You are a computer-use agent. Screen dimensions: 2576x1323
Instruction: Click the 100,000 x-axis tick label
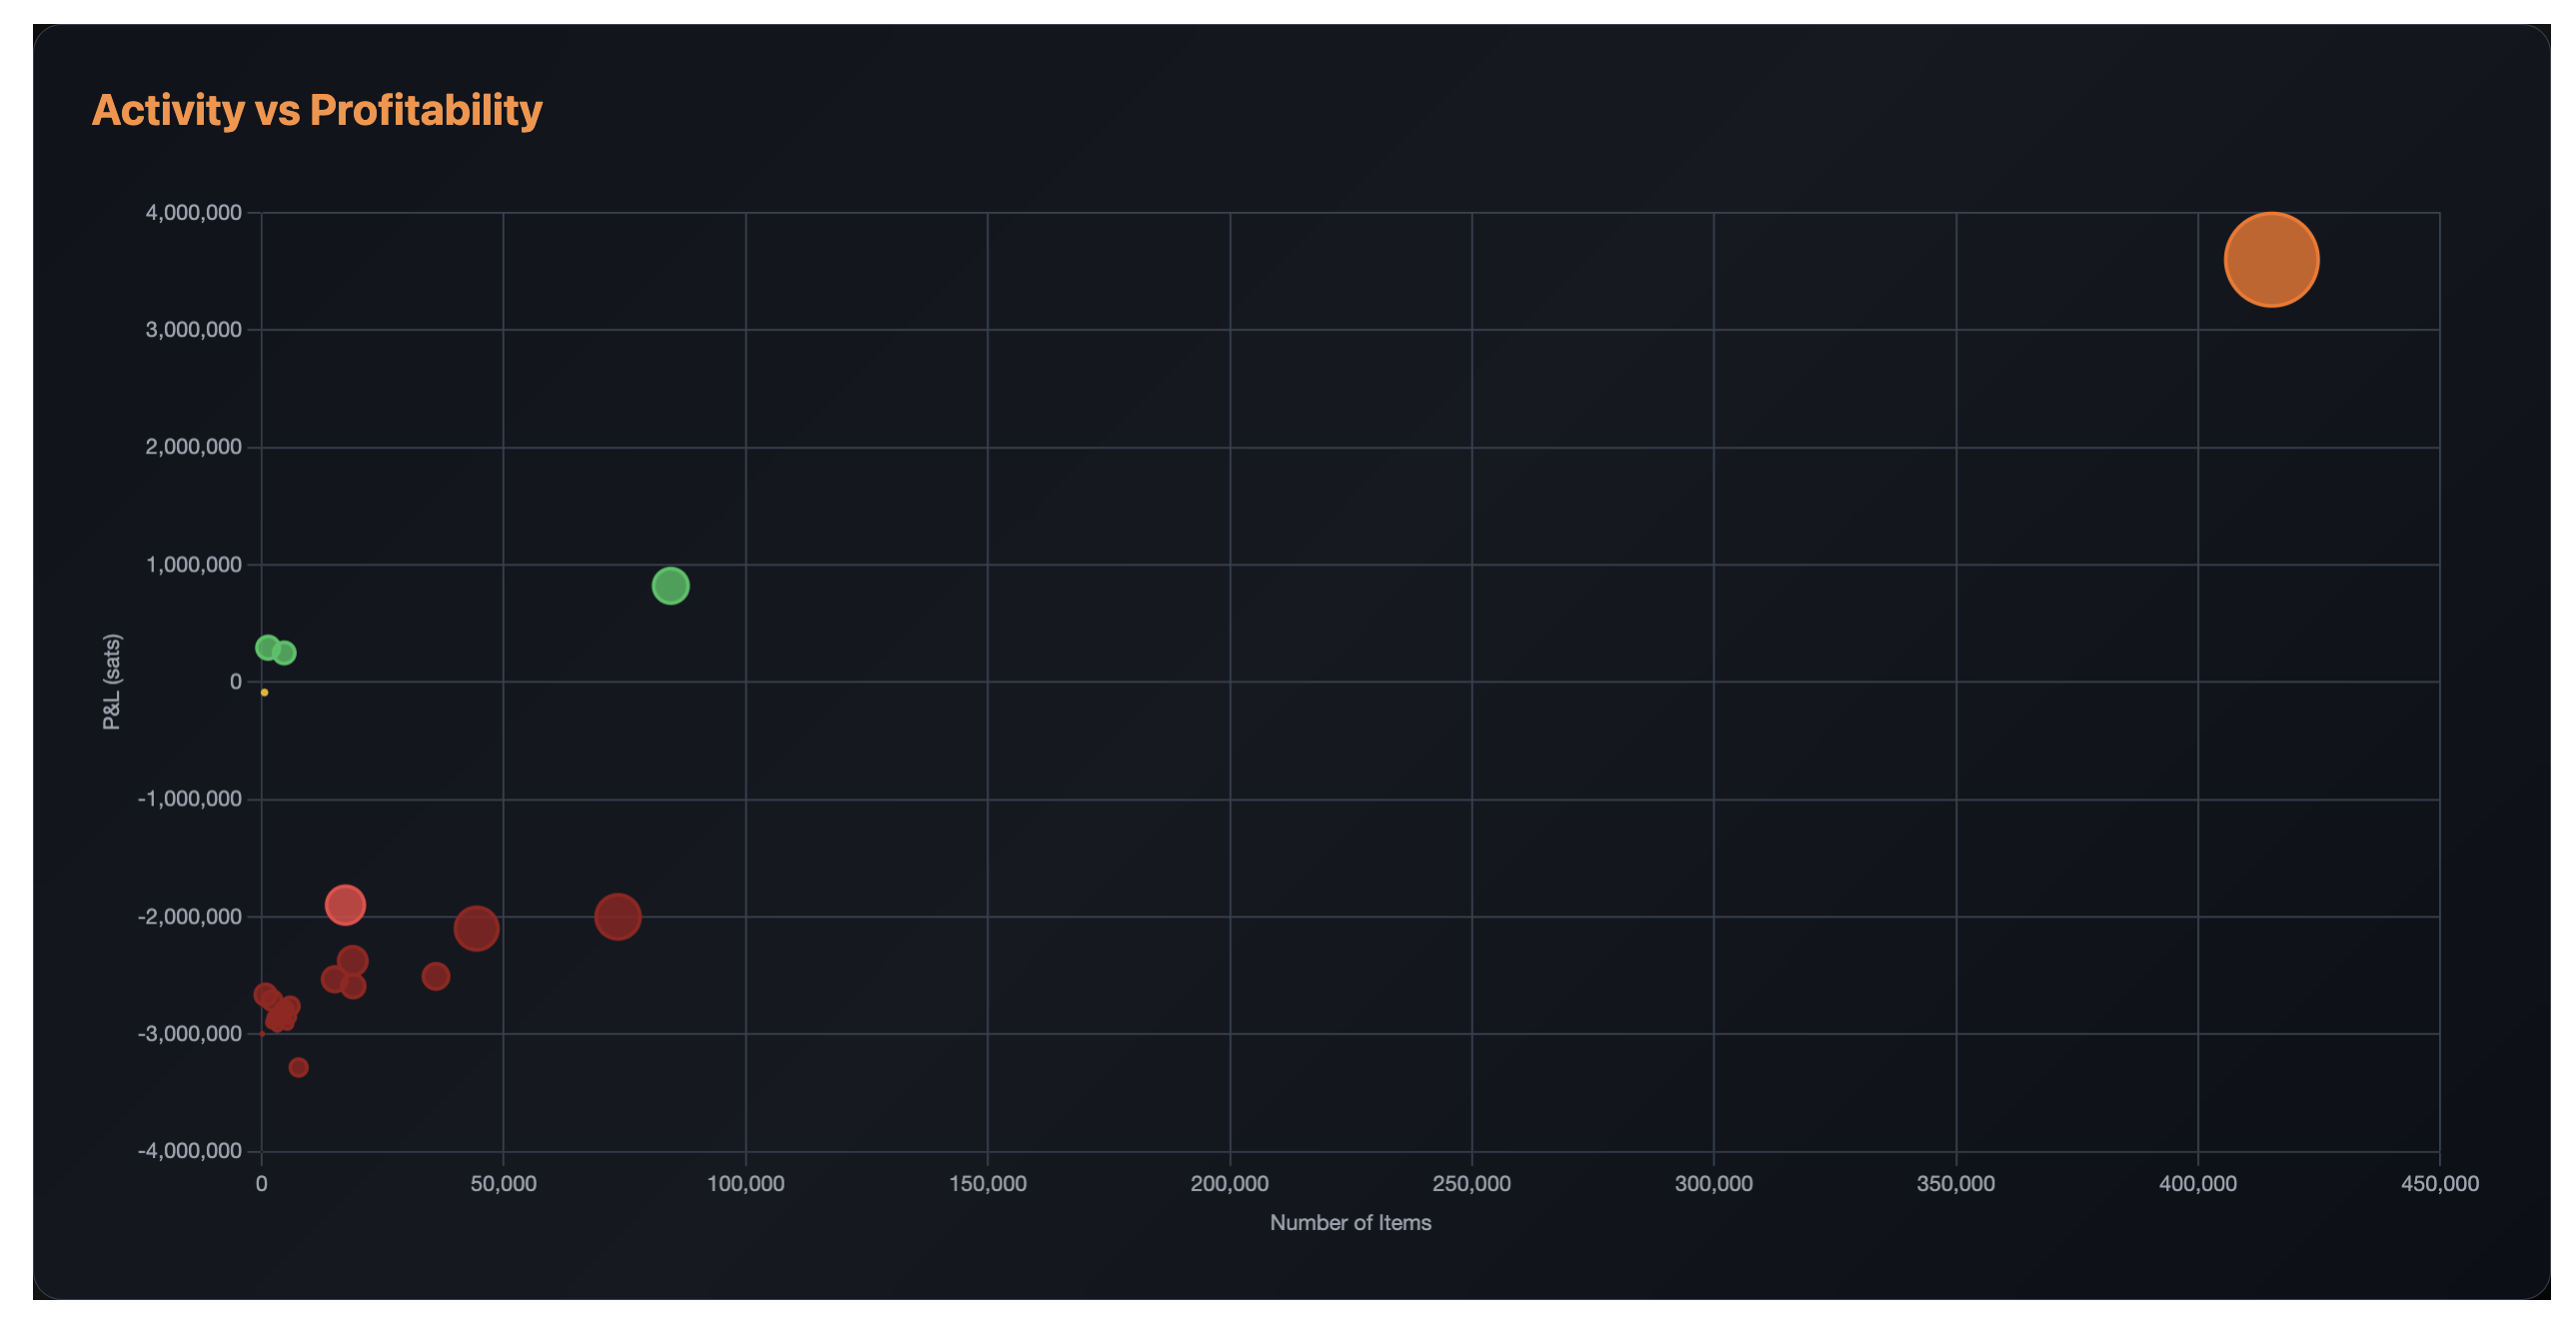click(x=745, y=1184)
